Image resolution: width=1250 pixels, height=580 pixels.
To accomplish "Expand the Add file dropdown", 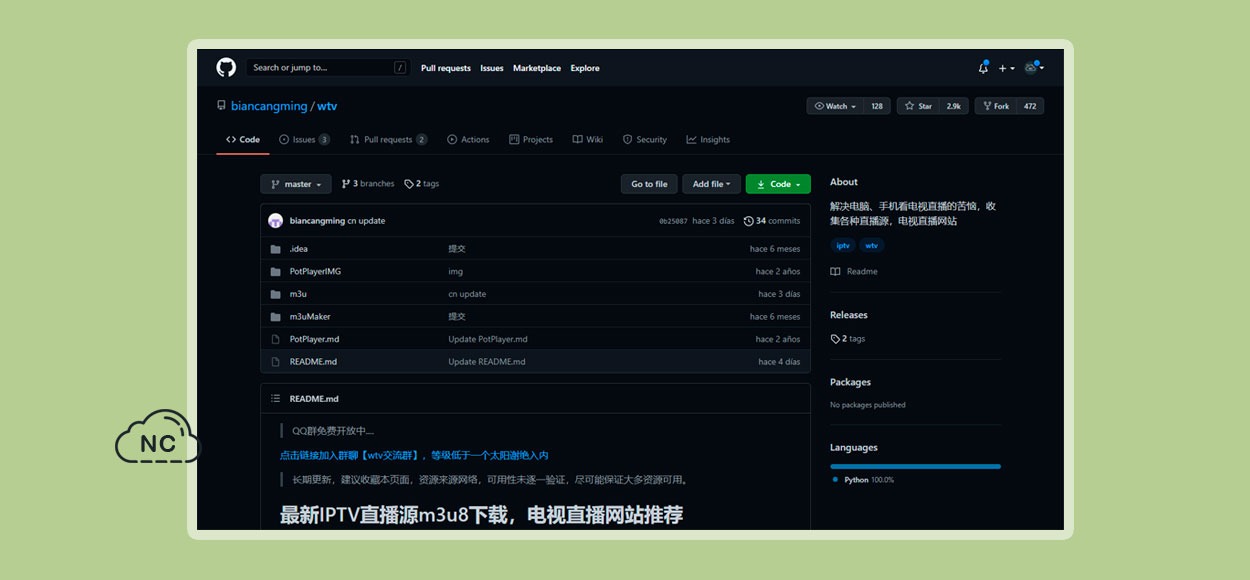I will click(x=712, y=184).
